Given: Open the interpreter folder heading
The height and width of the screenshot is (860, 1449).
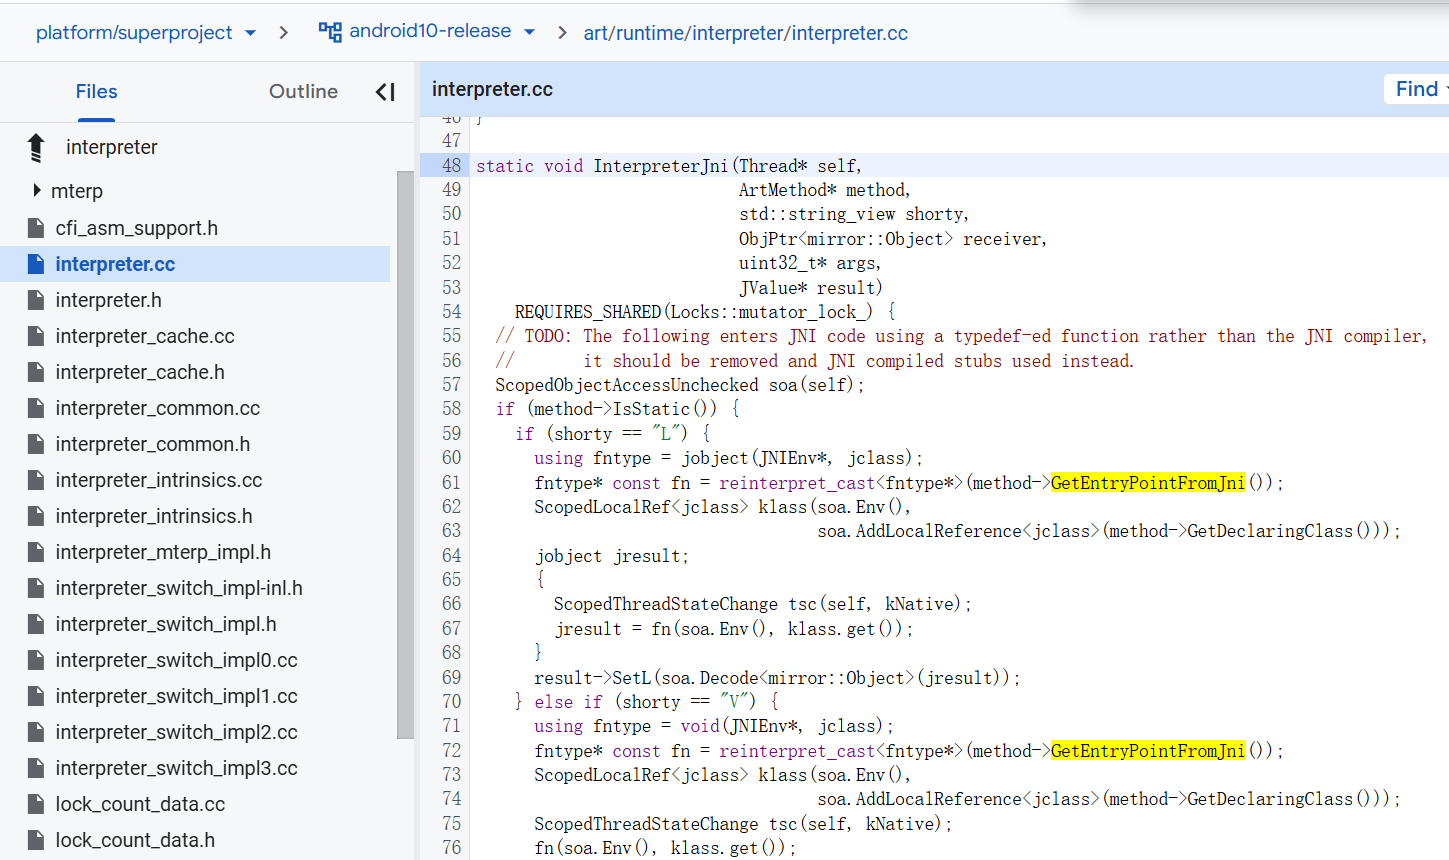Looking at the screenshot, I should 111,147.
